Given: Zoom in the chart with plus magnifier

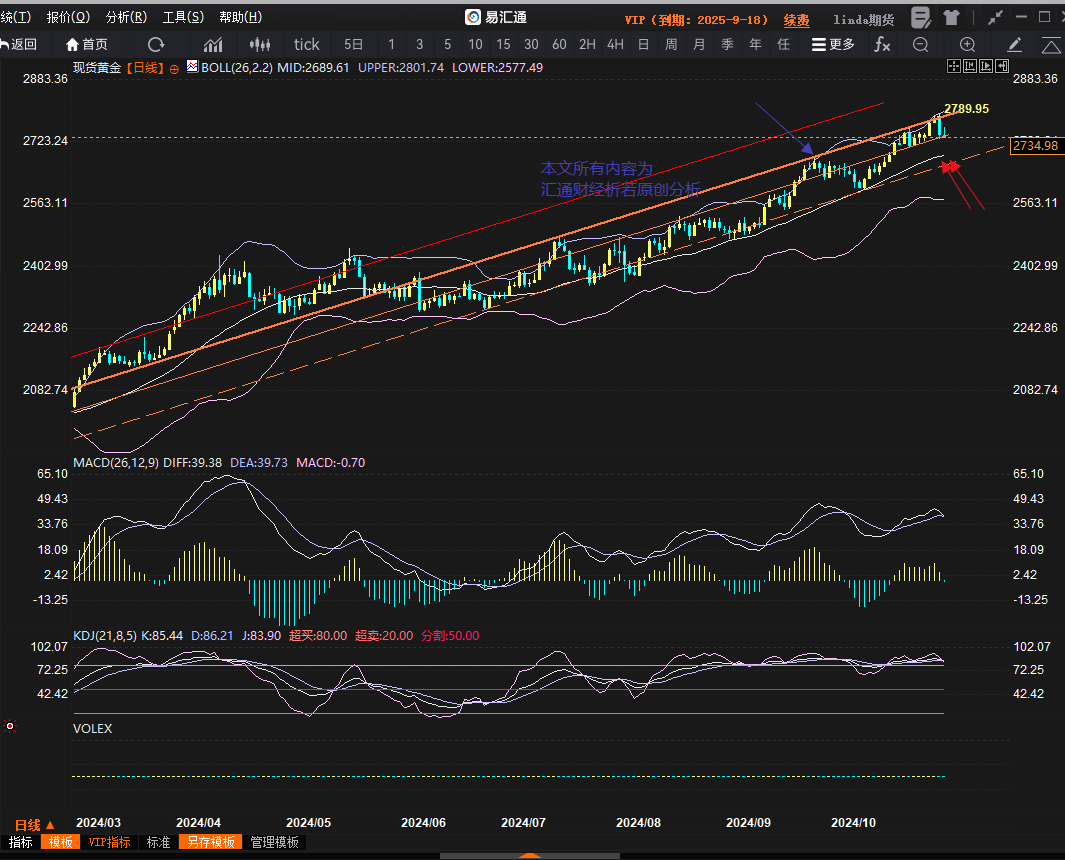Looking at the screenshot, I should (967, 44).
